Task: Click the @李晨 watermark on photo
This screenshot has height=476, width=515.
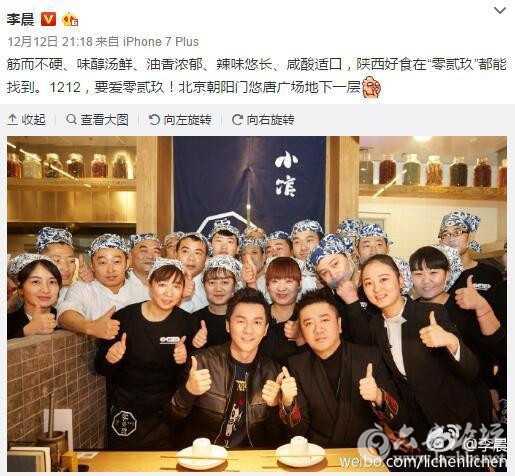Action: 486,444
